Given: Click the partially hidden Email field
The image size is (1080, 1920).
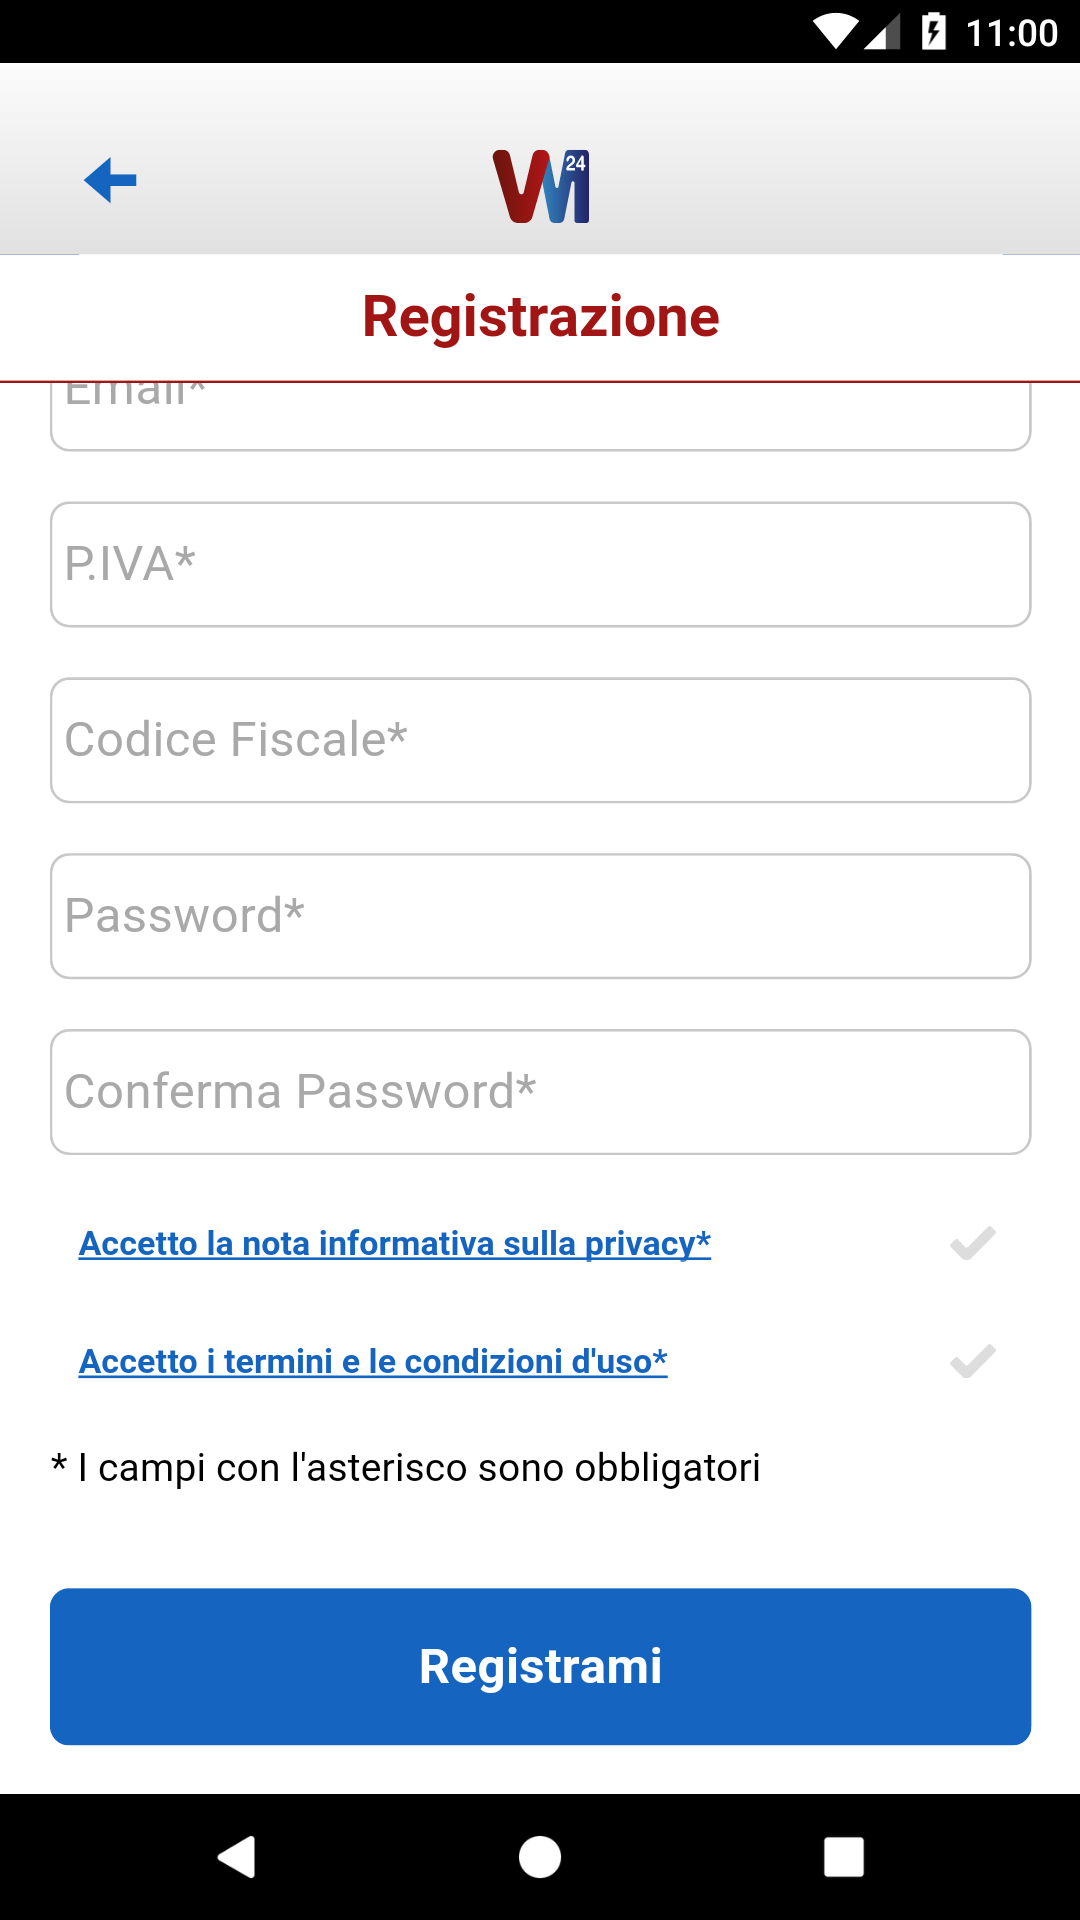Looking at the screenshot, I should pos(540,418).
